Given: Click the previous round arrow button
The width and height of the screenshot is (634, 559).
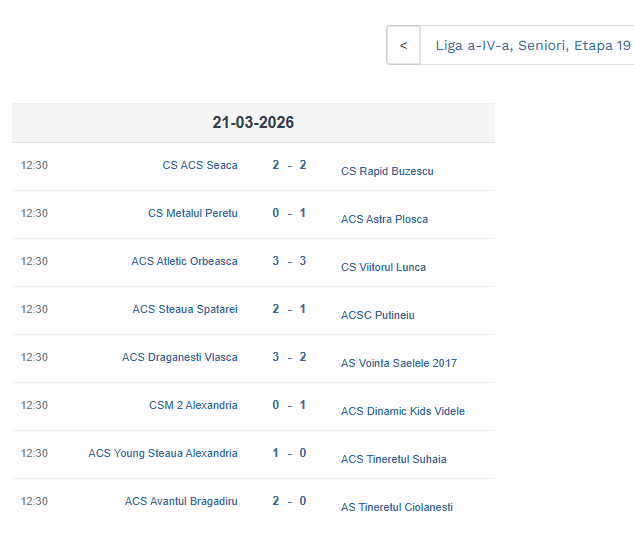Looking at the screenshot, I should point(403,46).
